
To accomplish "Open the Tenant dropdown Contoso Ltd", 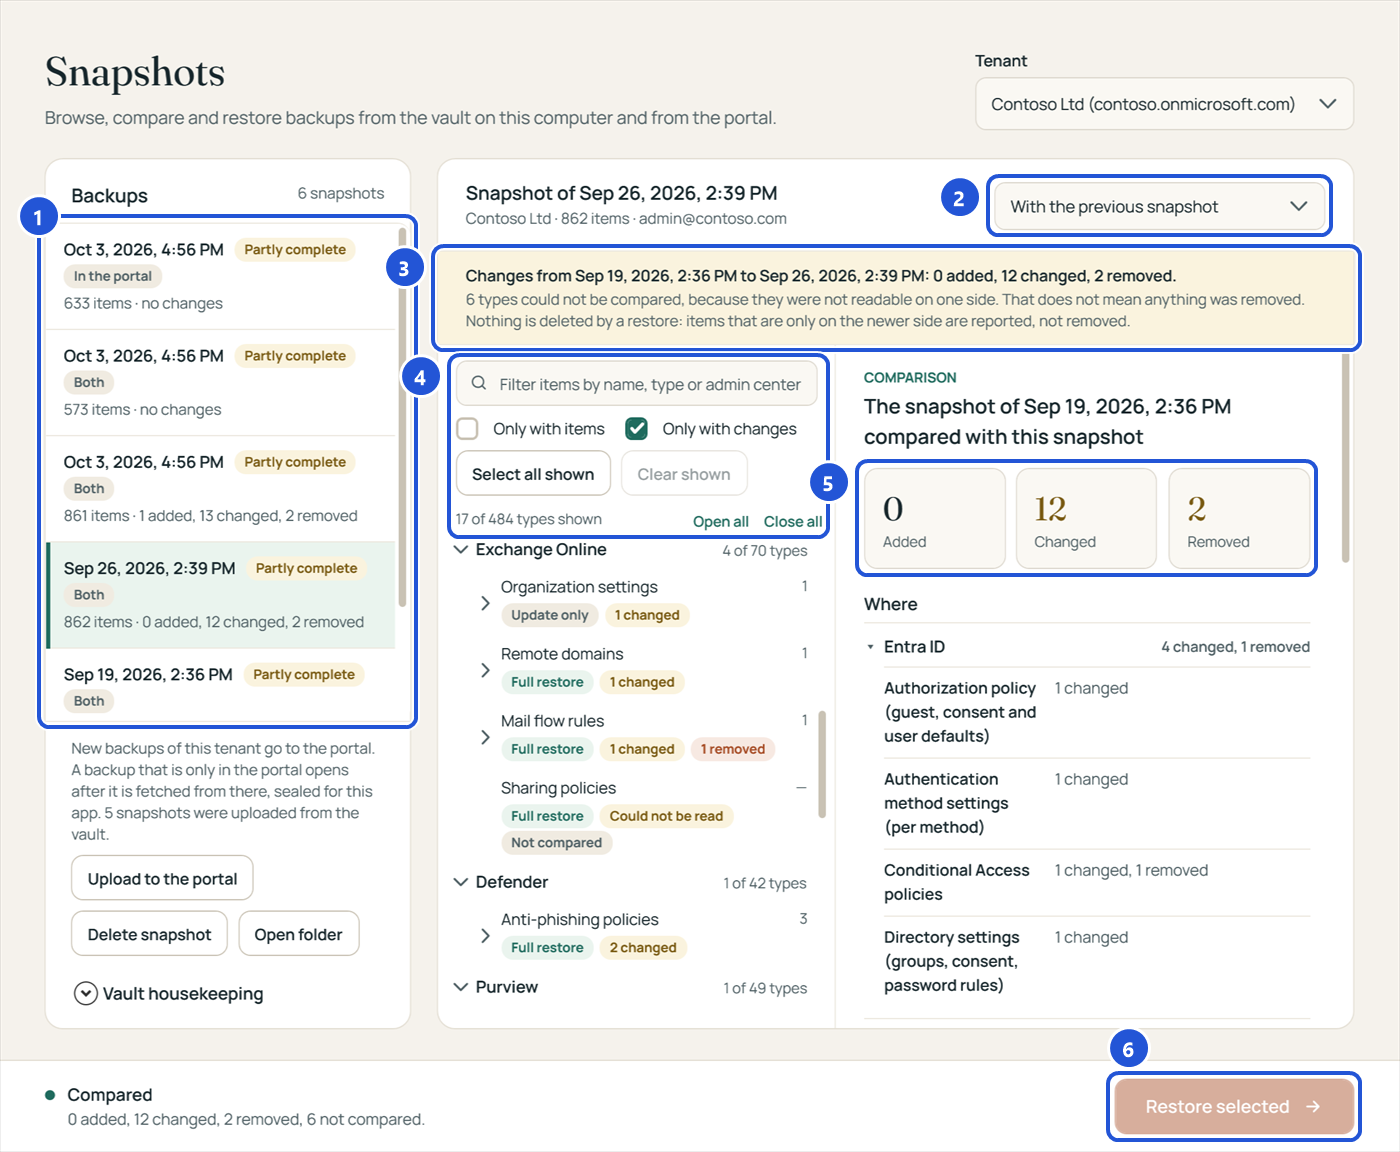I will point(1164,104).
